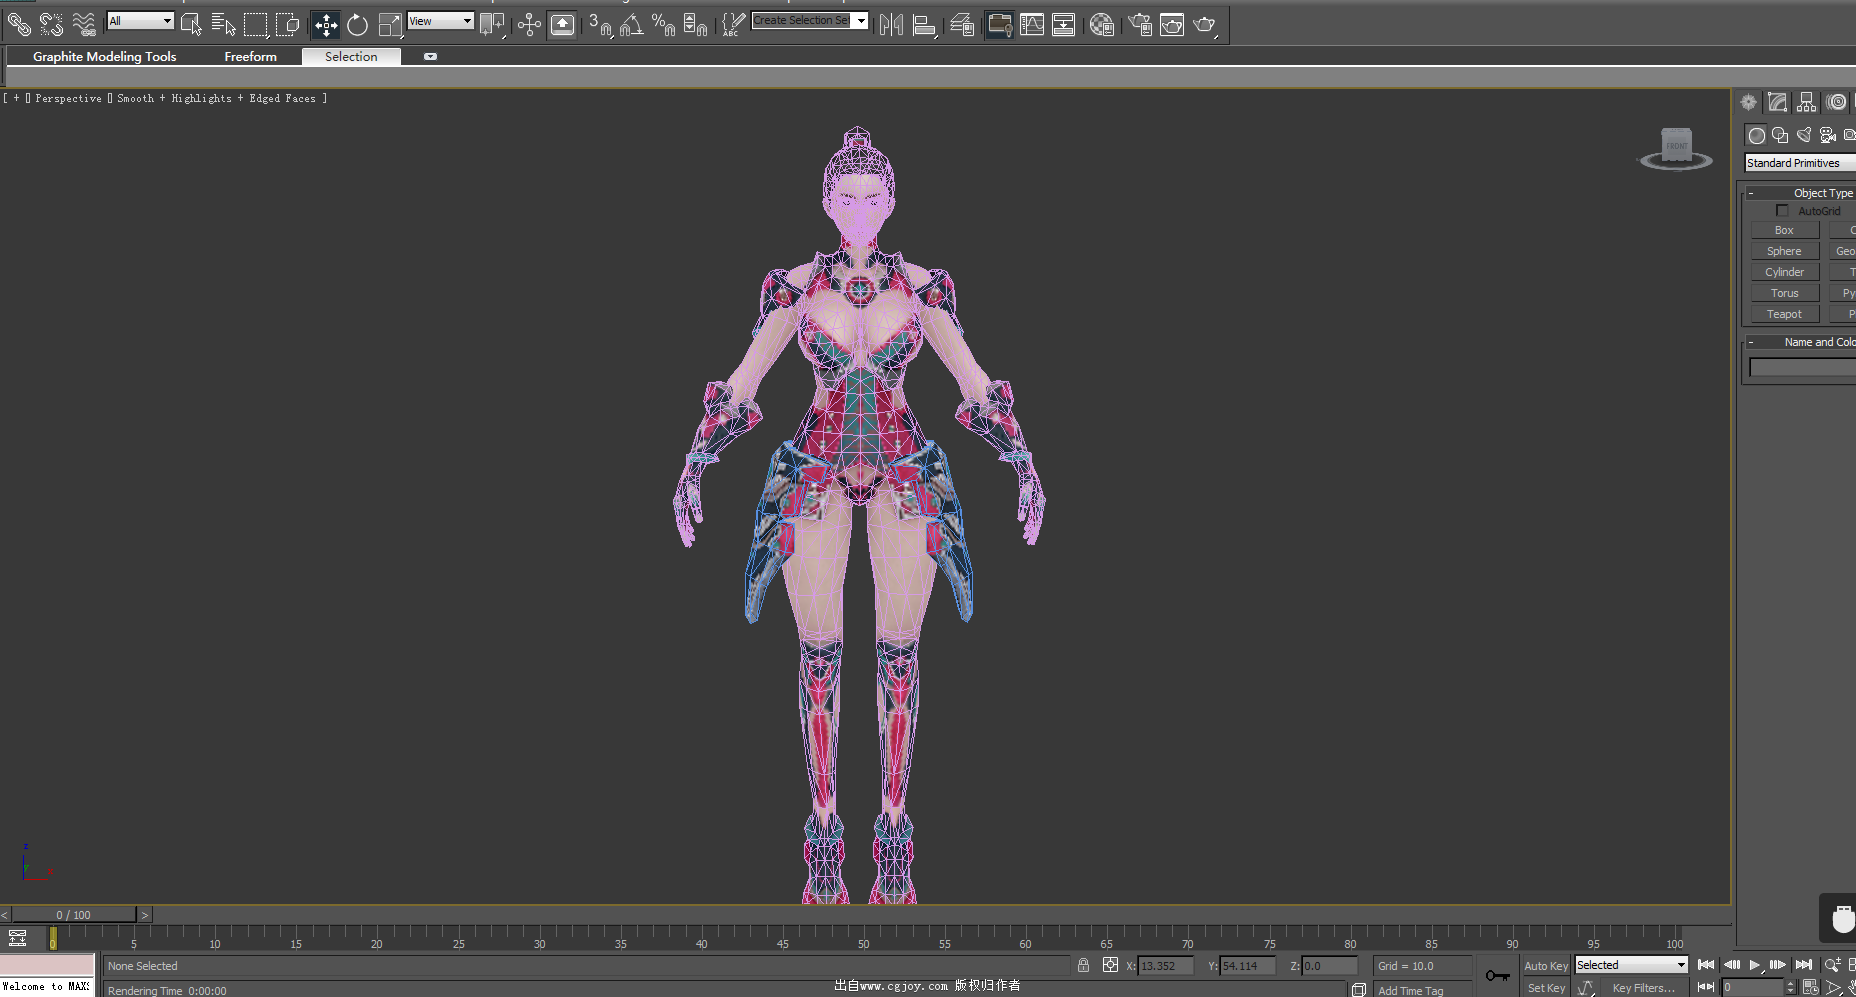Screen dimensions: 1856x997
Task: Open the Create command panel tab
Action: [1748, 102]
